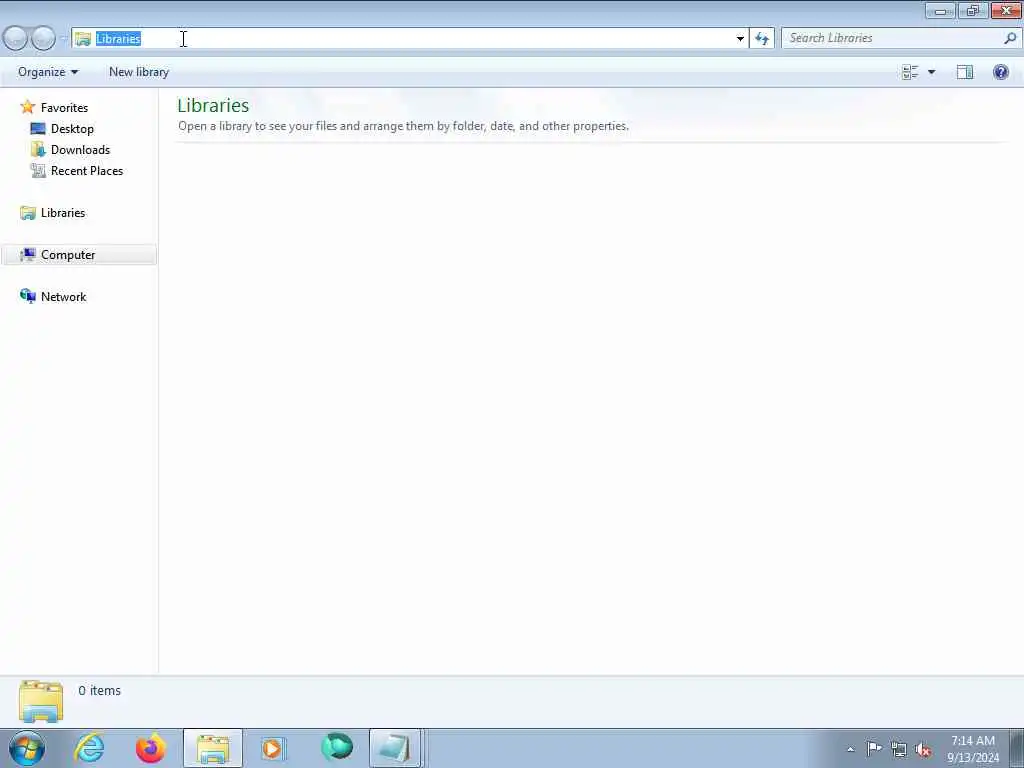This screenshot has height=768, width=1024.
Task: Open Recent Places in the sidebar
Action: coord(87,170)
